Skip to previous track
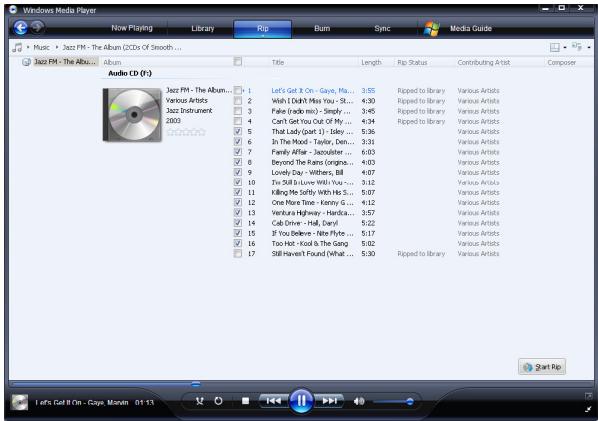The width and height of the screenshot is (598, 421). (x=273, y=401)
